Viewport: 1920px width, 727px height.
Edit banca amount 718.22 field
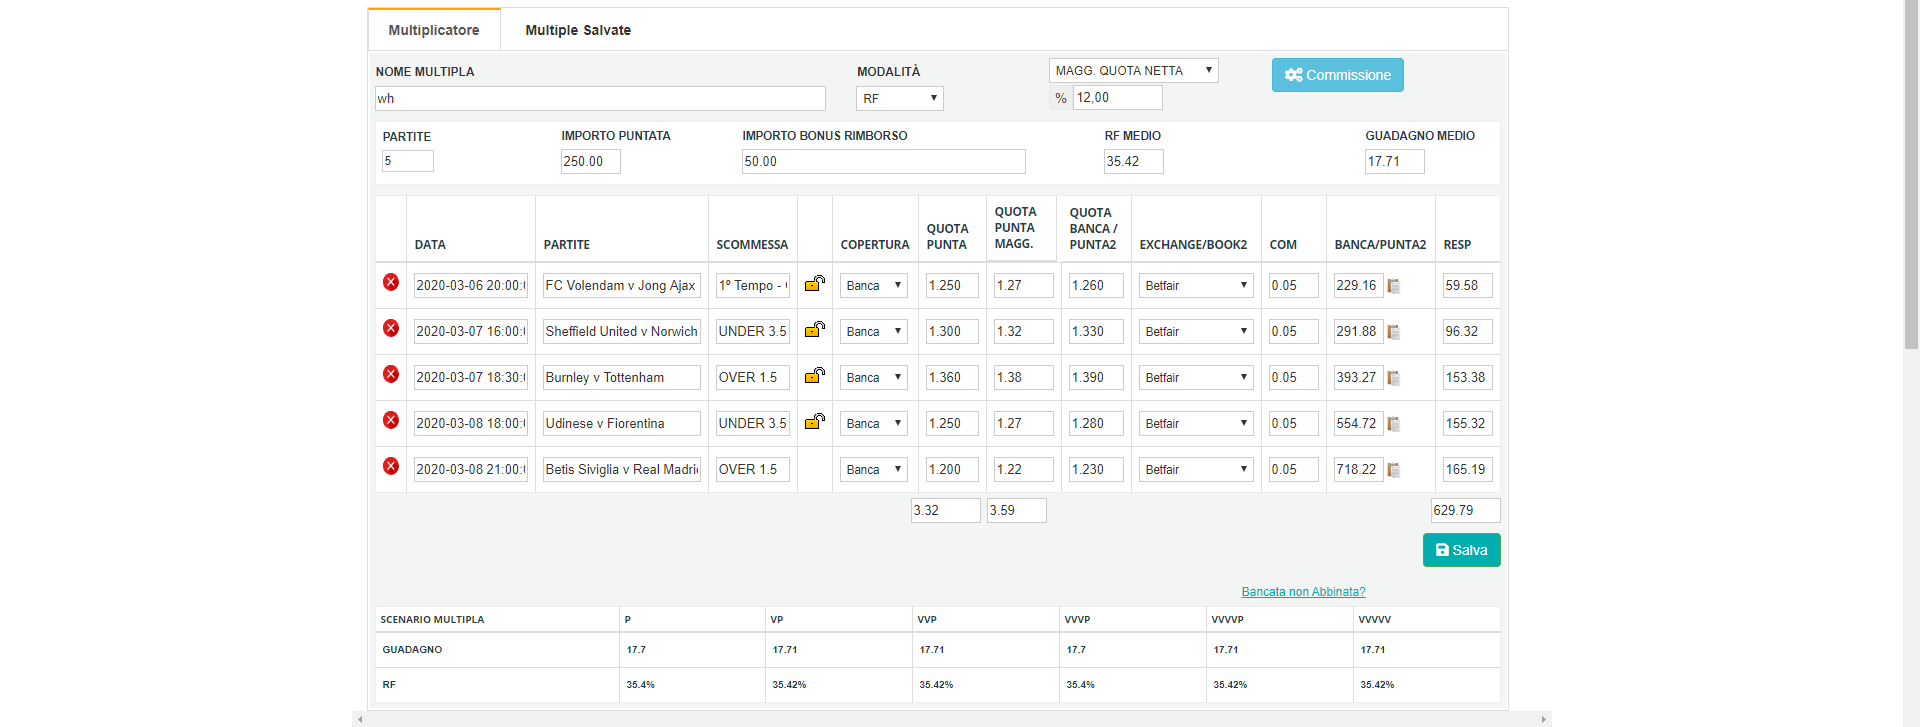click(x=1359, y=469)
